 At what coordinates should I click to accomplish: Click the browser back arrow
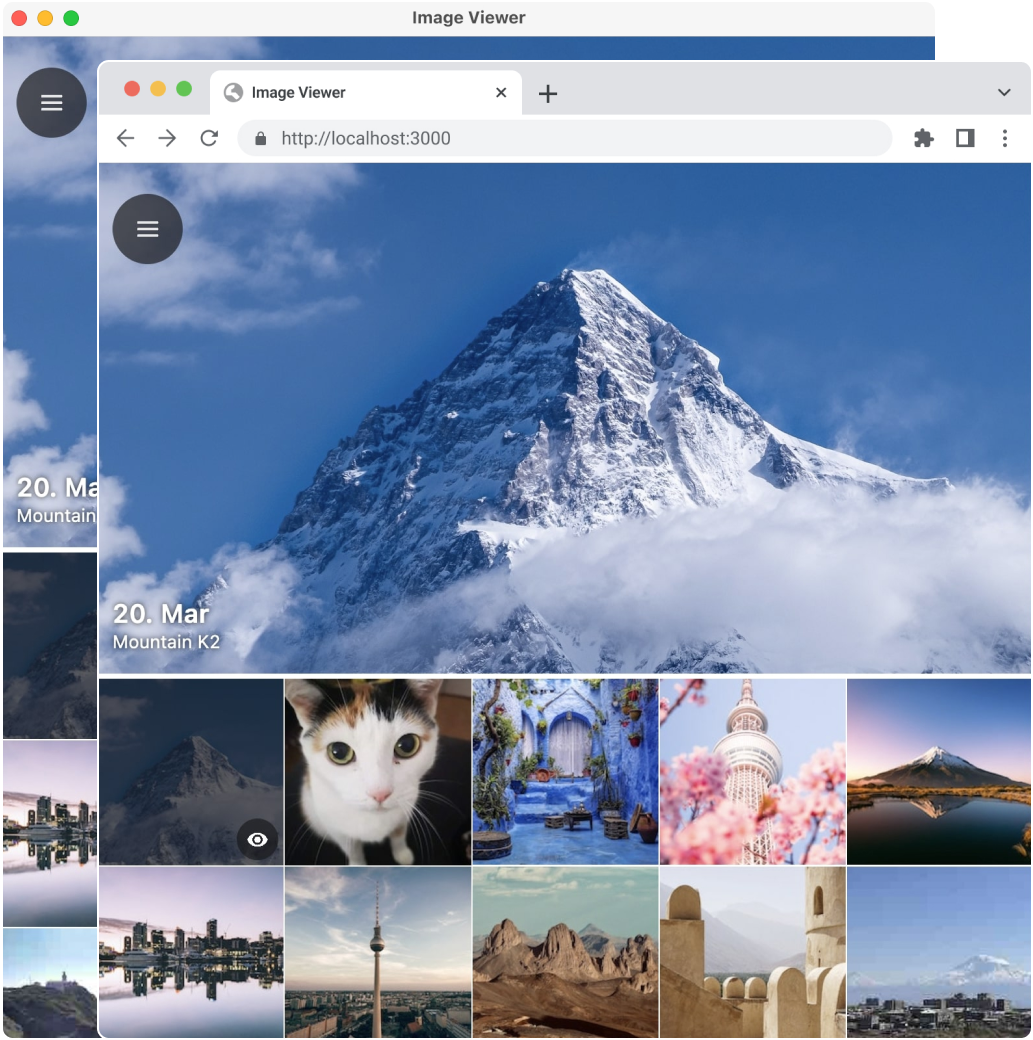pos(125,138)
